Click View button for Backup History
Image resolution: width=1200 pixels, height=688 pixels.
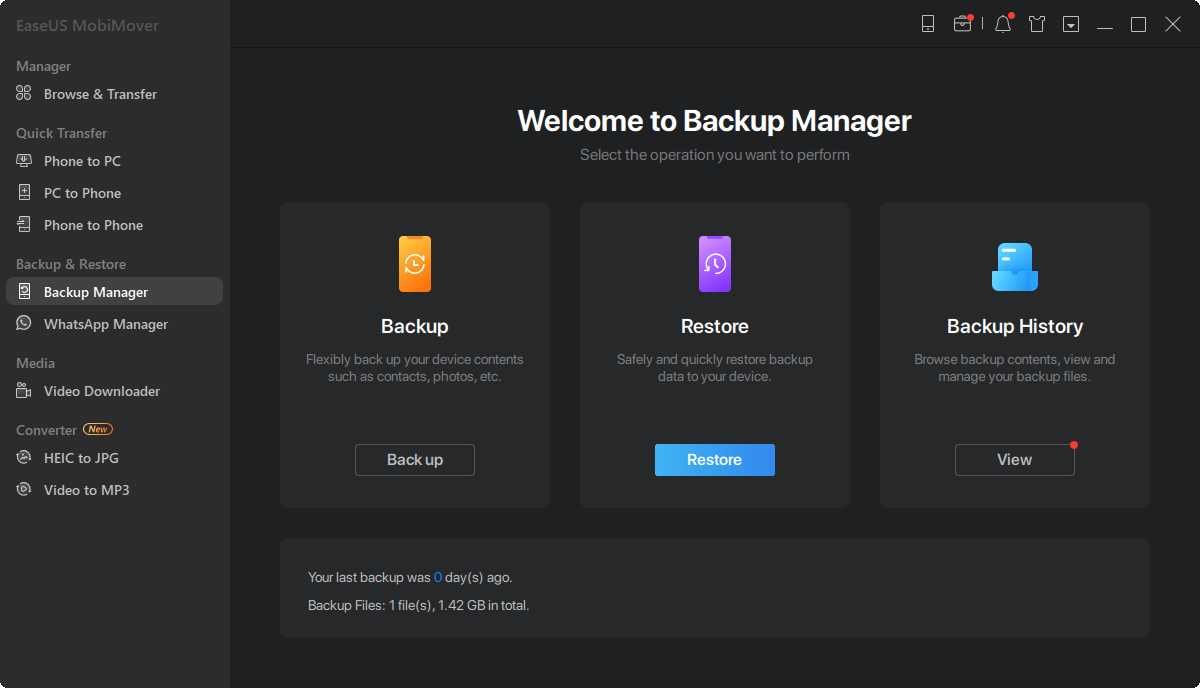pos(1014,460)
